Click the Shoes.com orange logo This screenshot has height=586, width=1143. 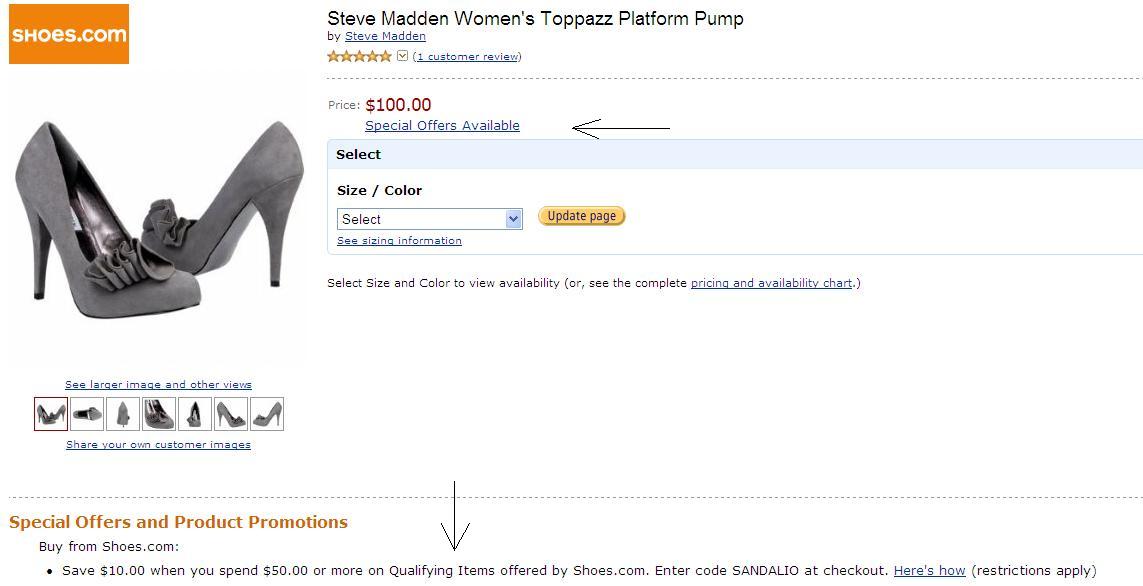(x=69, y=34)
